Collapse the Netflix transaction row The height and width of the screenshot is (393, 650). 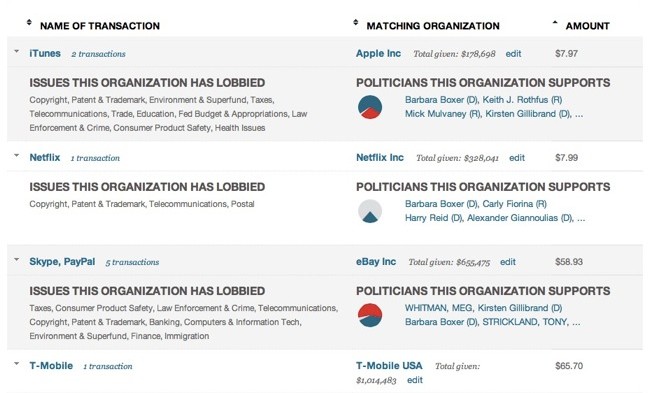tap(17, 155)
